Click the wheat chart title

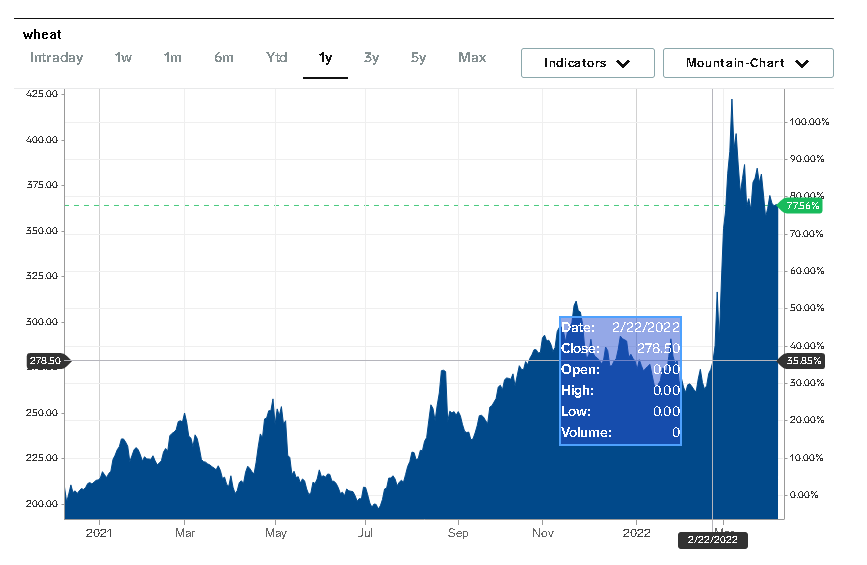coord(42,34)
